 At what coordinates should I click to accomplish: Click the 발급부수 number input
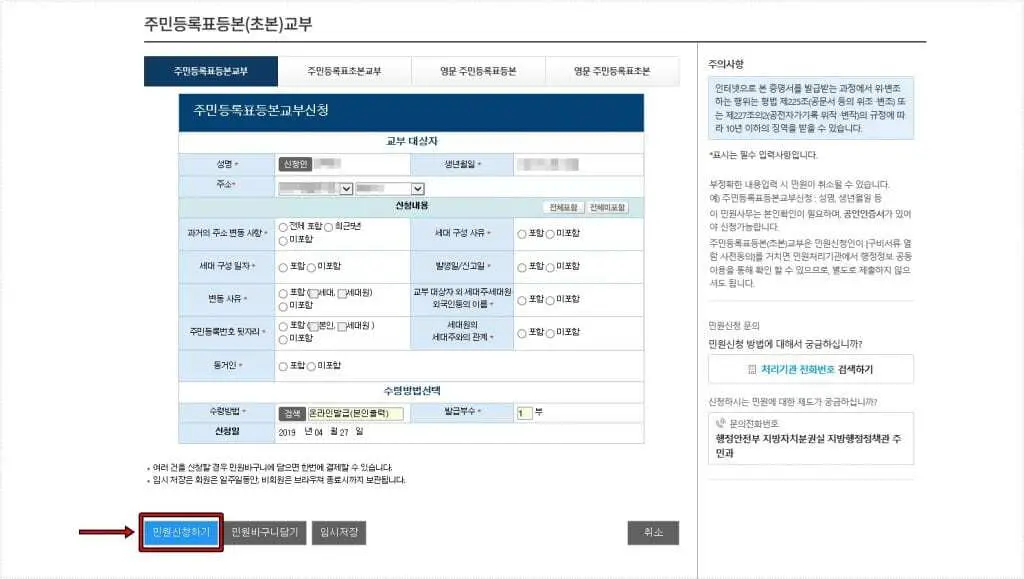coord(524,413)
